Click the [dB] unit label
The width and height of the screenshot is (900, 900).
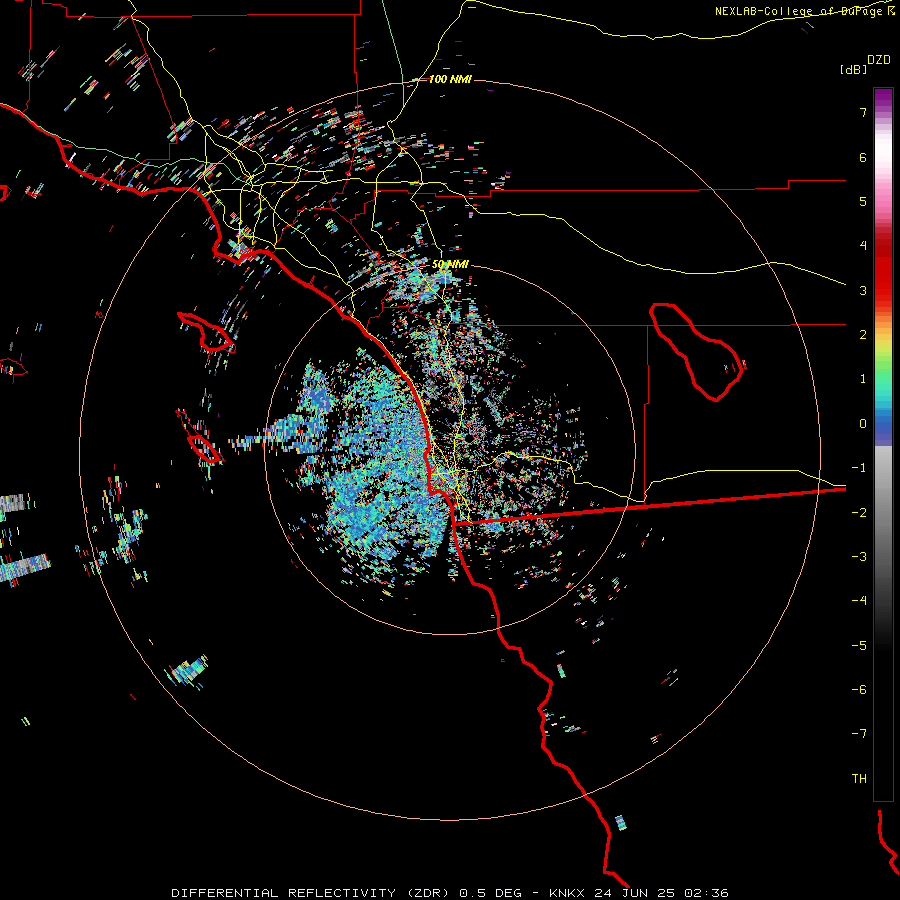pyautogui.click(x=853, y=69)
